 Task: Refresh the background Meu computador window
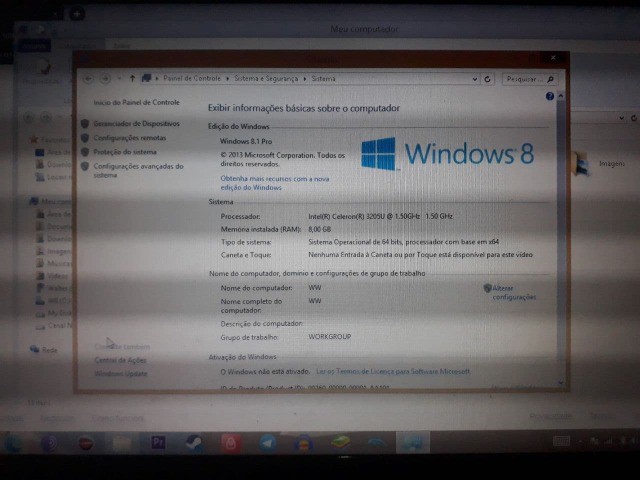tap(633, 118)
